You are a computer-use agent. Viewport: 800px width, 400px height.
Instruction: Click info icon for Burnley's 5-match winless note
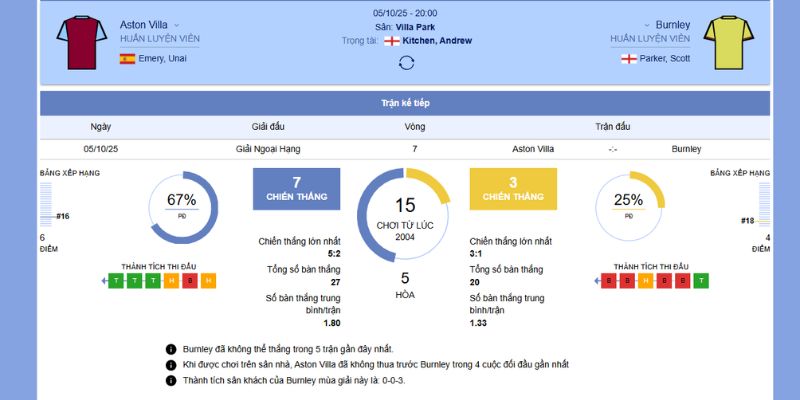(171, 349)
